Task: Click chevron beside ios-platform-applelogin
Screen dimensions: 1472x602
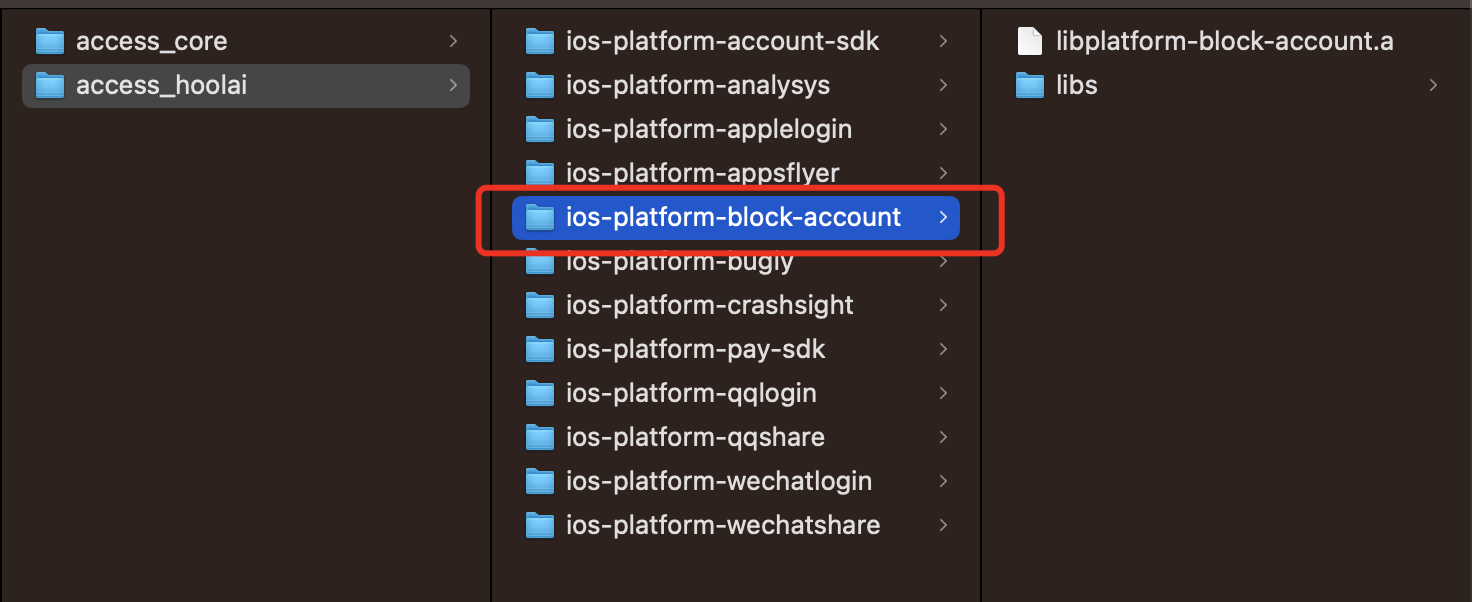Action: coord(943,129)
